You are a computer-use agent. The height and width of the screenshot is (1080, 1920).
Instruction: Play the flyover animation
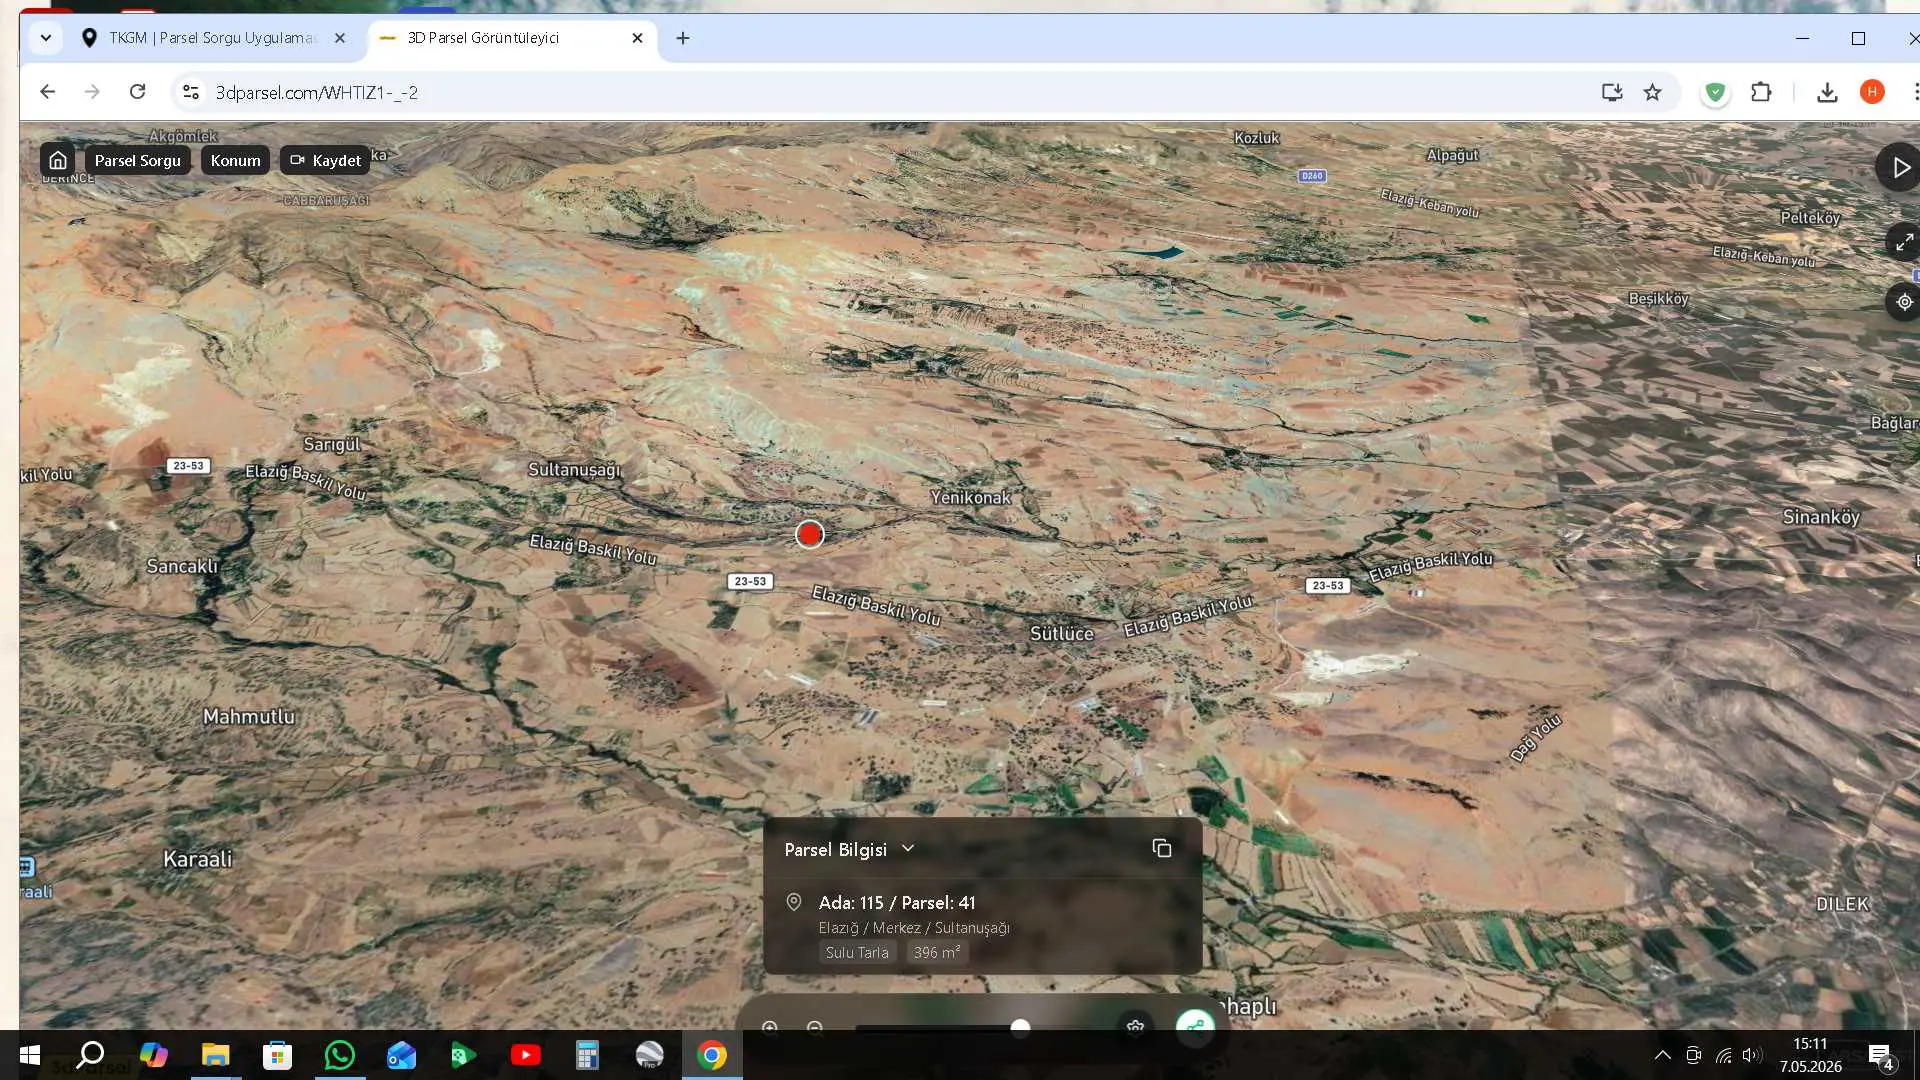[1901, 168]
